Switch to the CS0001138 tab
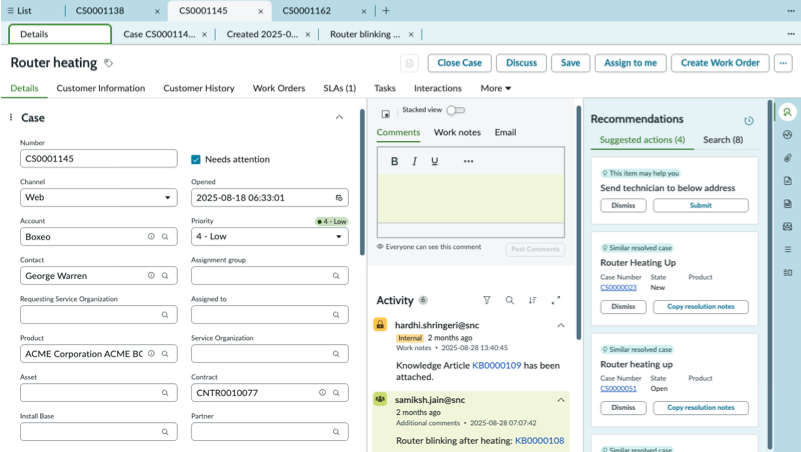 100,11
